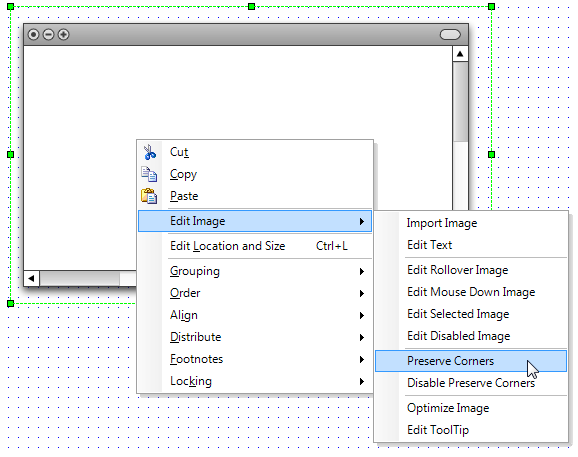The height and width of the screenshot is (457, 578).
Task: Click the scroll-left arrow in mock window
Action: 32,278
